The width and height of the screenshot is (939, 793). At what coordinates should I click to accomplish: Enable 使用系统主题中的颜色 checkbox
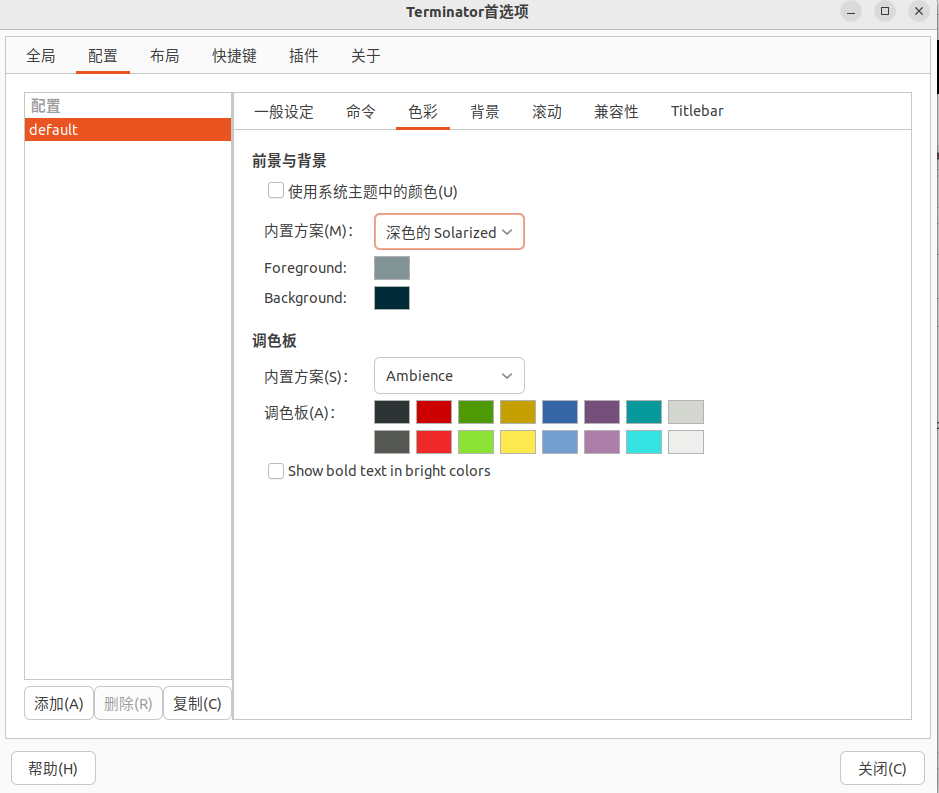pos(276,191)
